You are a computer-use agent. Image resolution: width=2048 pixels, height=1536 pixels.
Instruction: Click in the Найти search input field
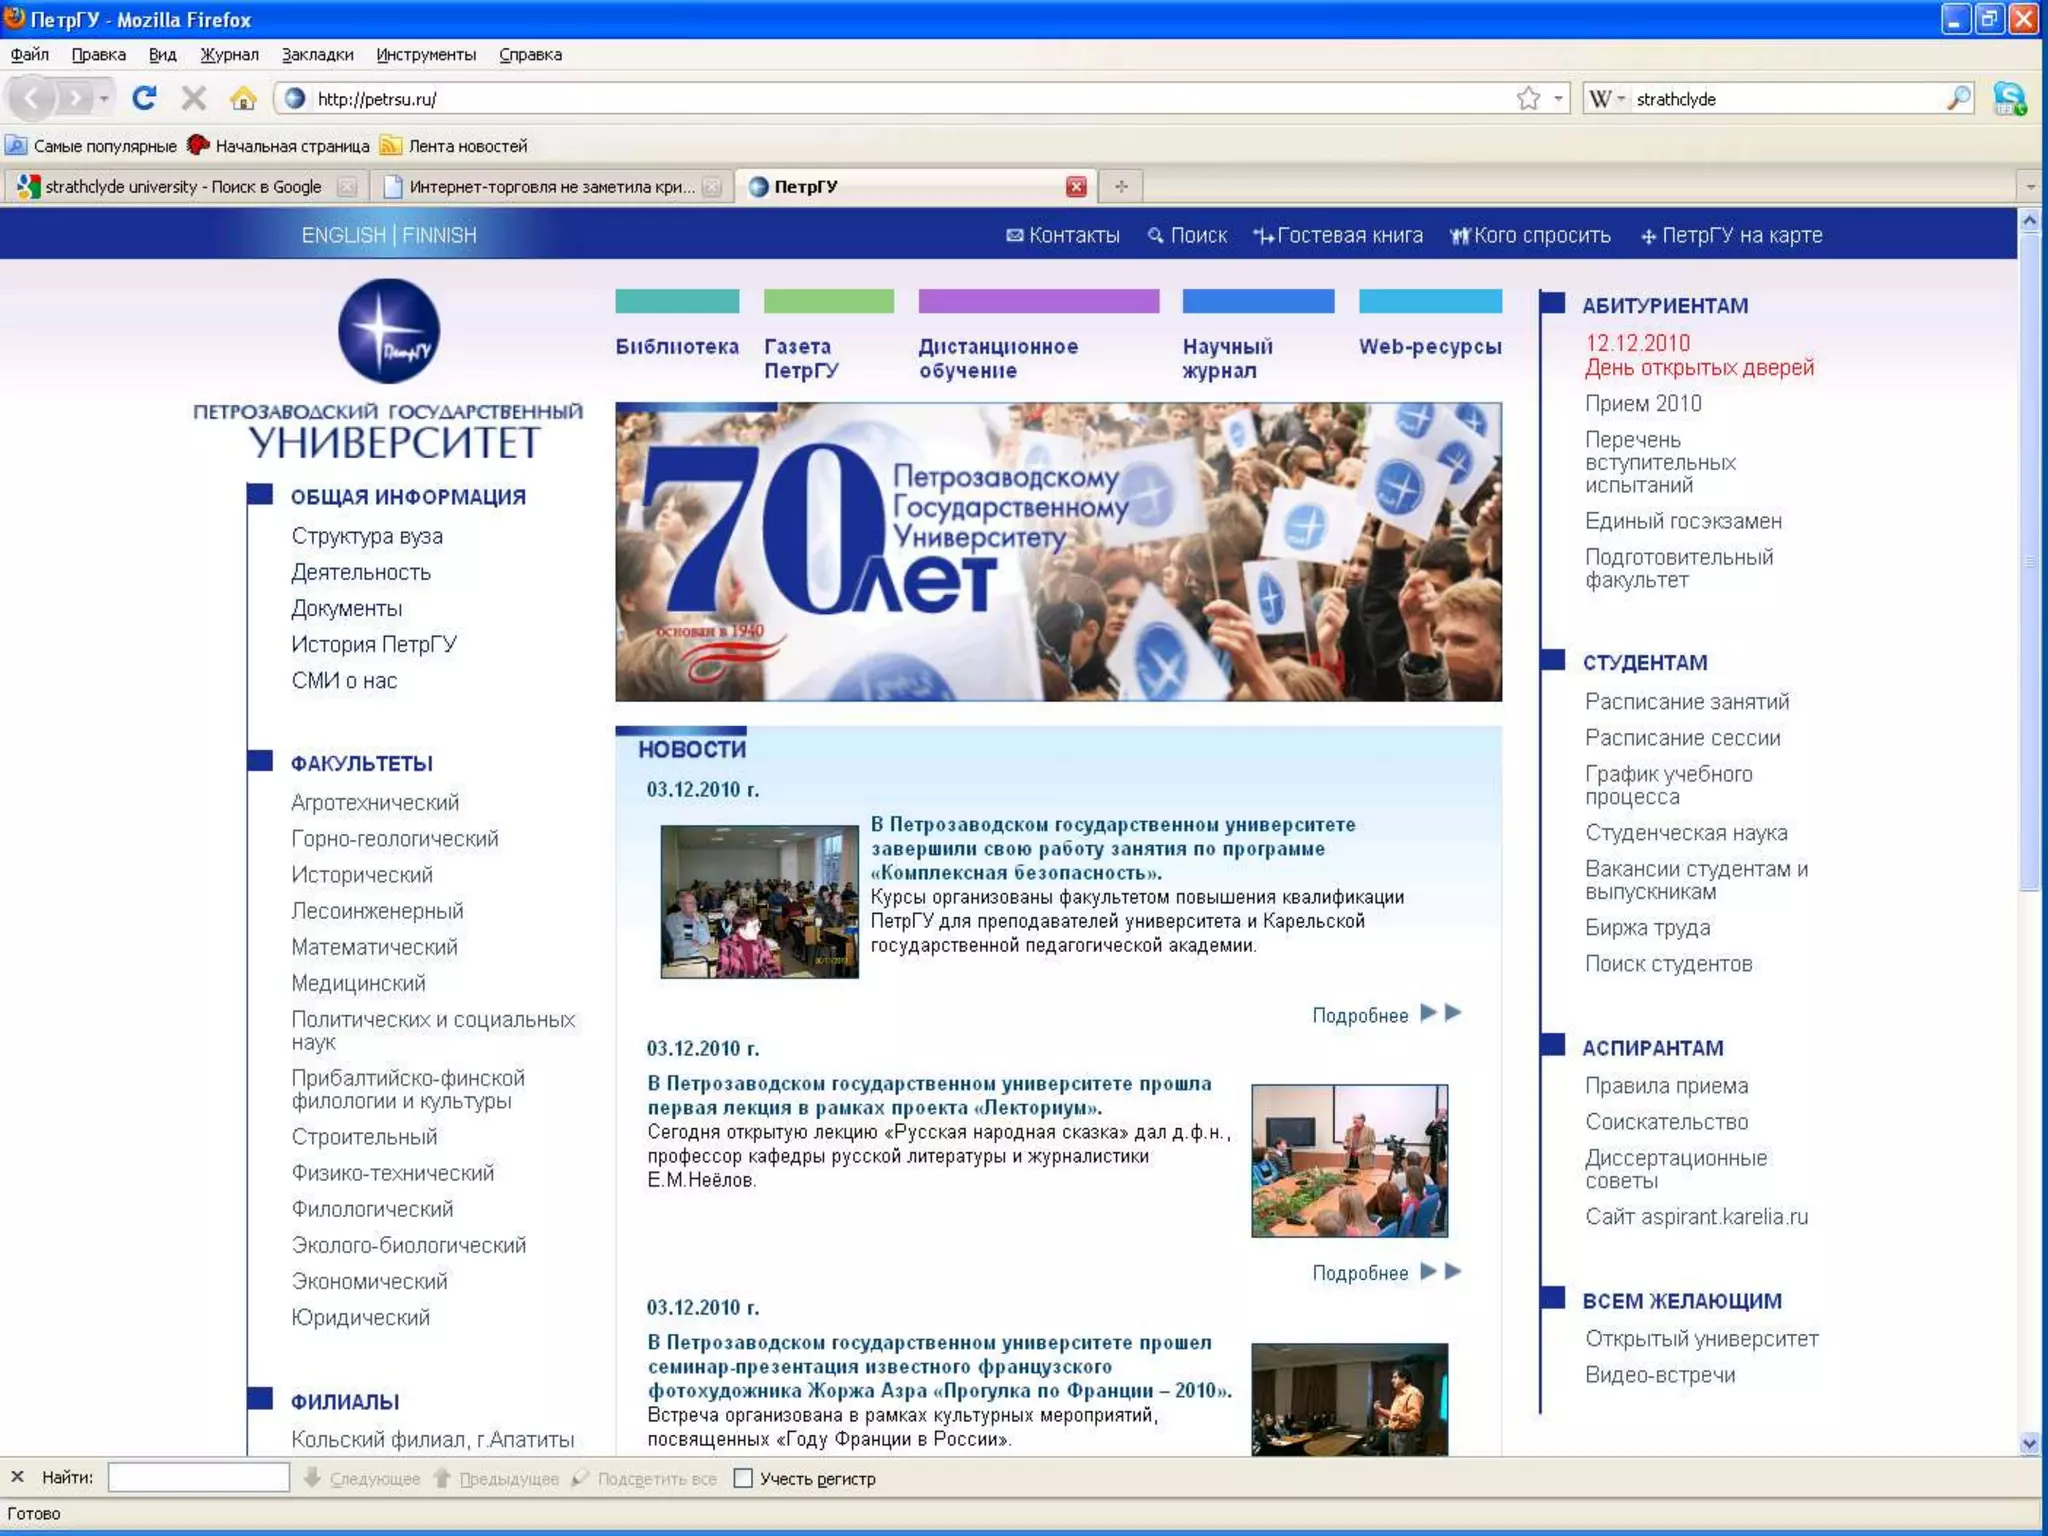pos(198,1477)
